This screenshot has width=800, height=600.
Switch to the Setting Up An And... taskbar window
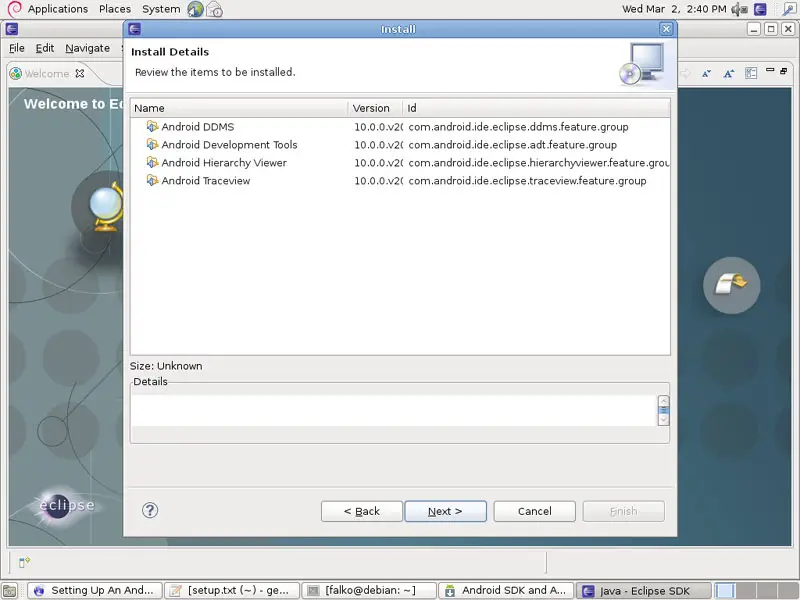click(x=95, y=591)
